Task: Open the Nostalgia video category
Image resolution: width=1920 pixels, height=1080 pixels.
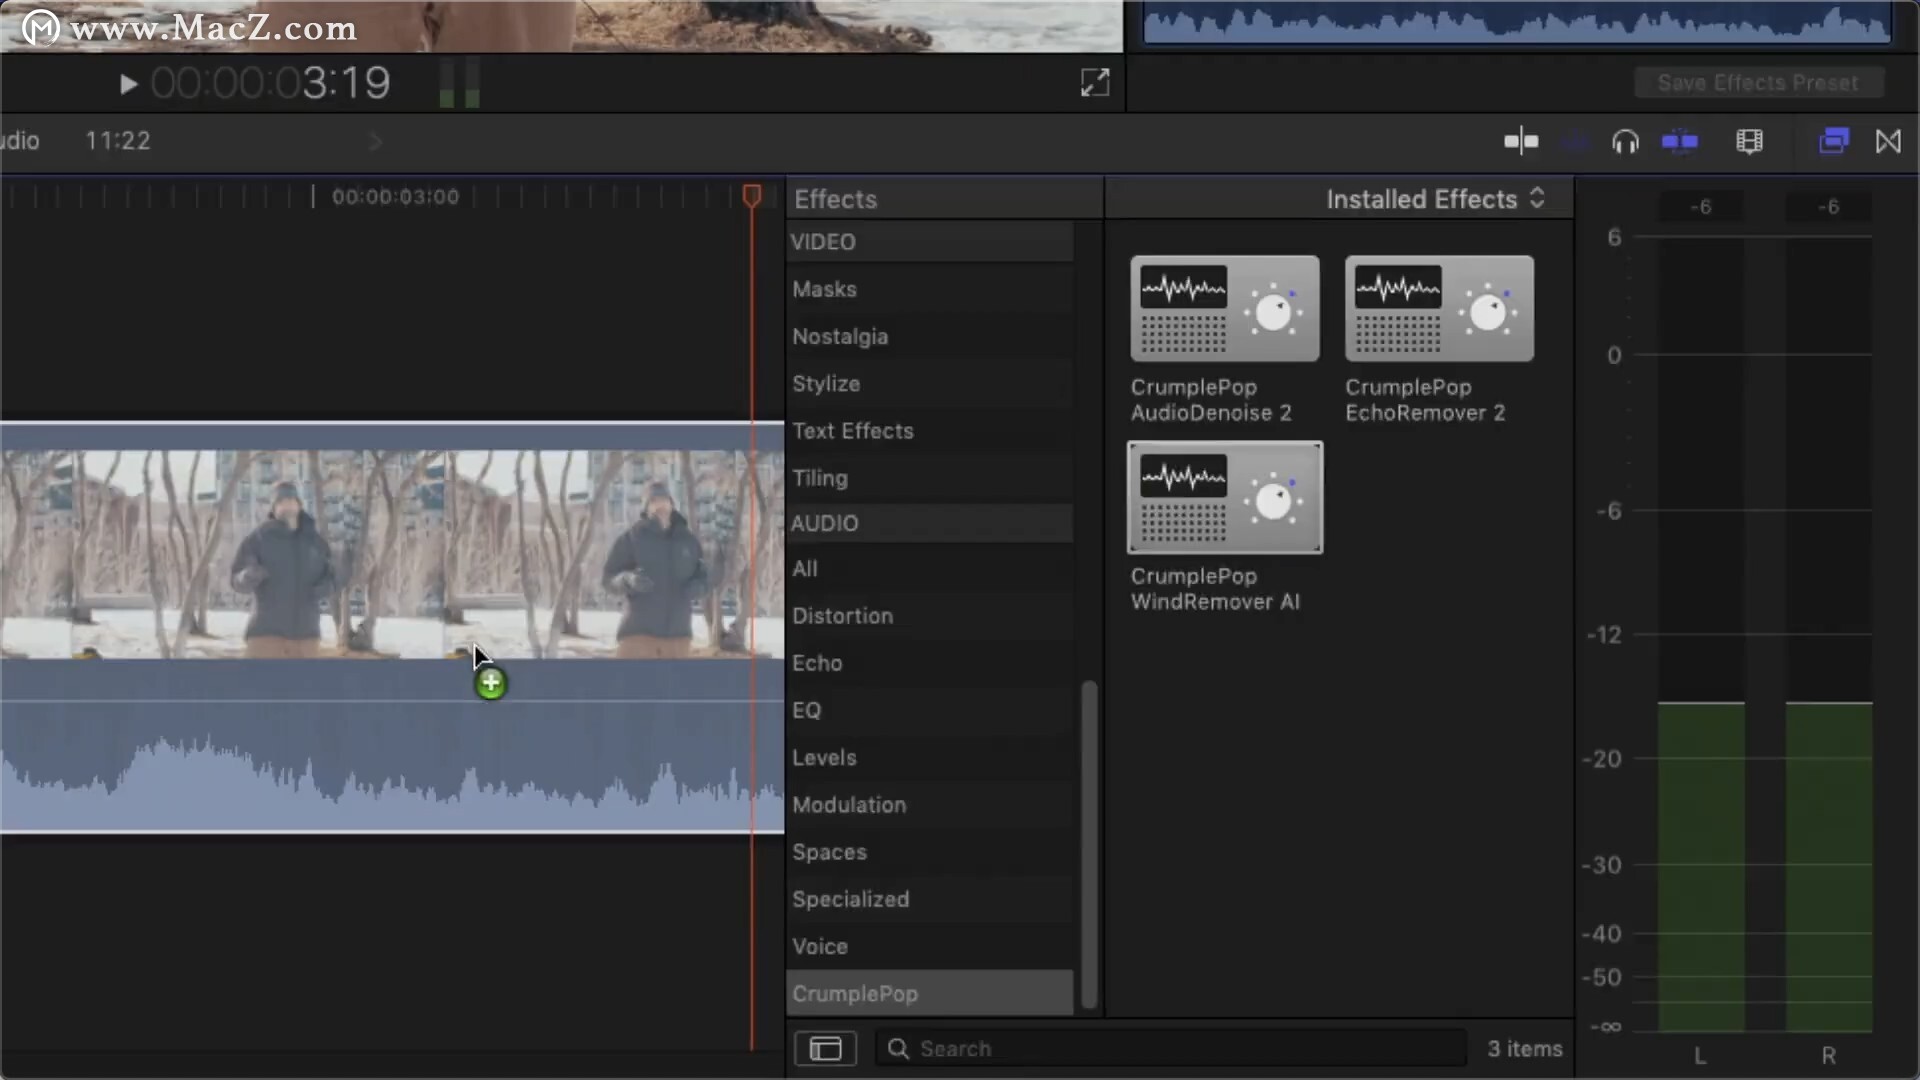Action: (x=840, y=337)
